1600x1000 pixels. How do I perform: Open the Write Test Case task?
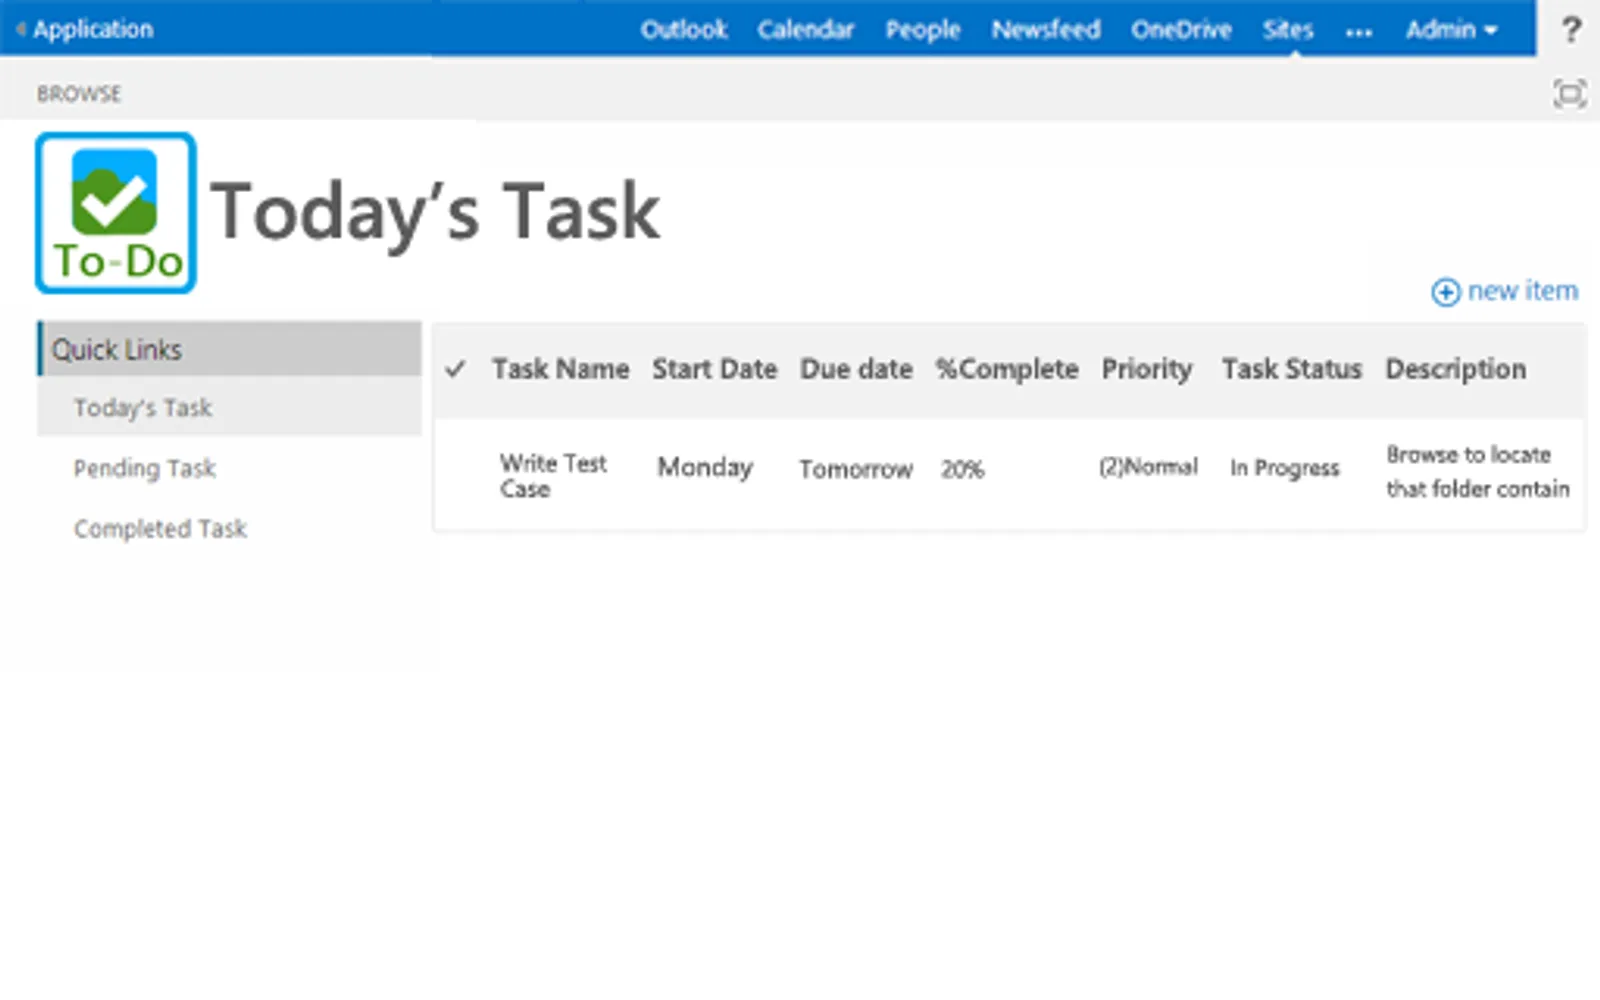point(553,476)
